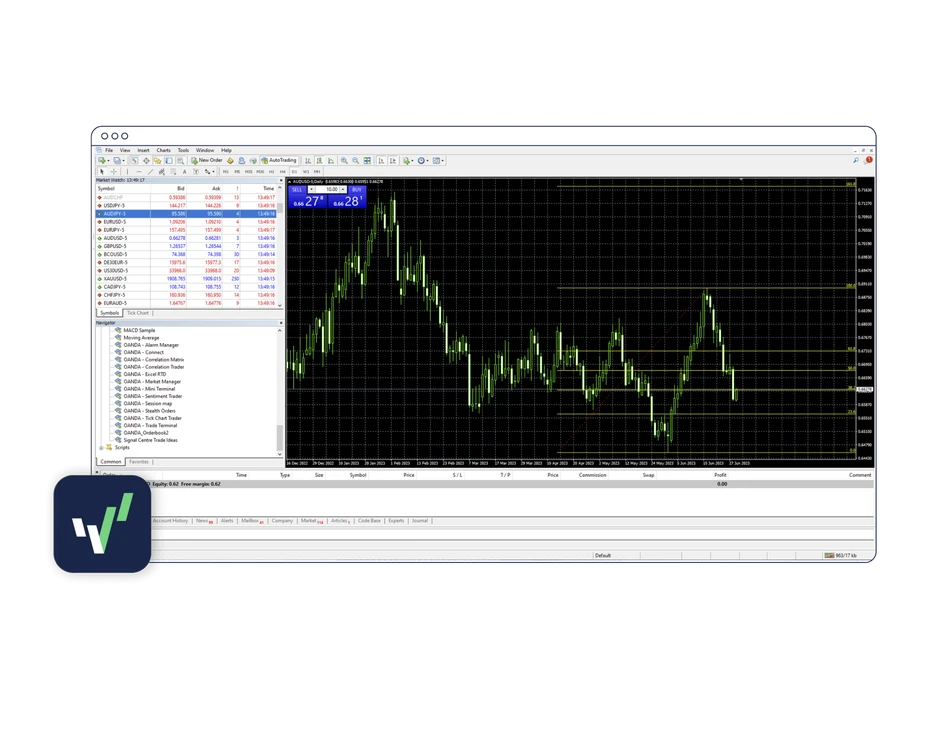This screenshot has height=748, width=936.
Task: Switch to the Tick Chart tab
Action: point(138,313)
